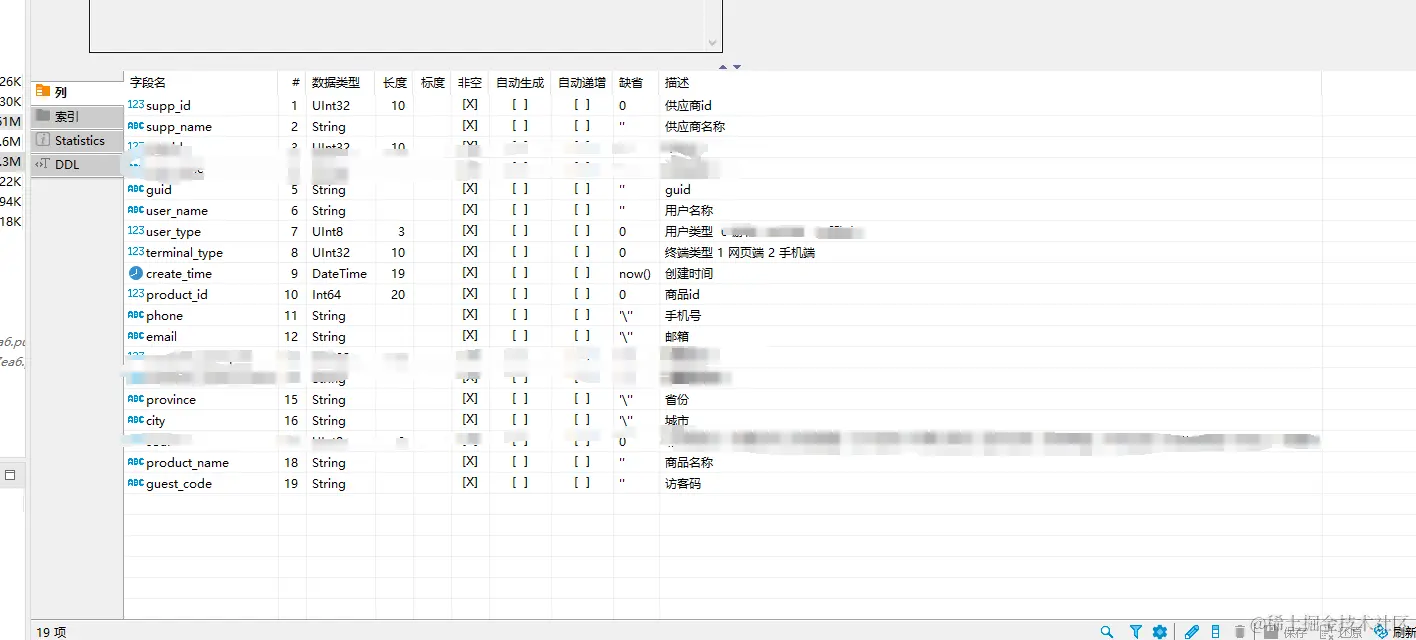Click the small square icon on left edge

click(x=10, y=475)
